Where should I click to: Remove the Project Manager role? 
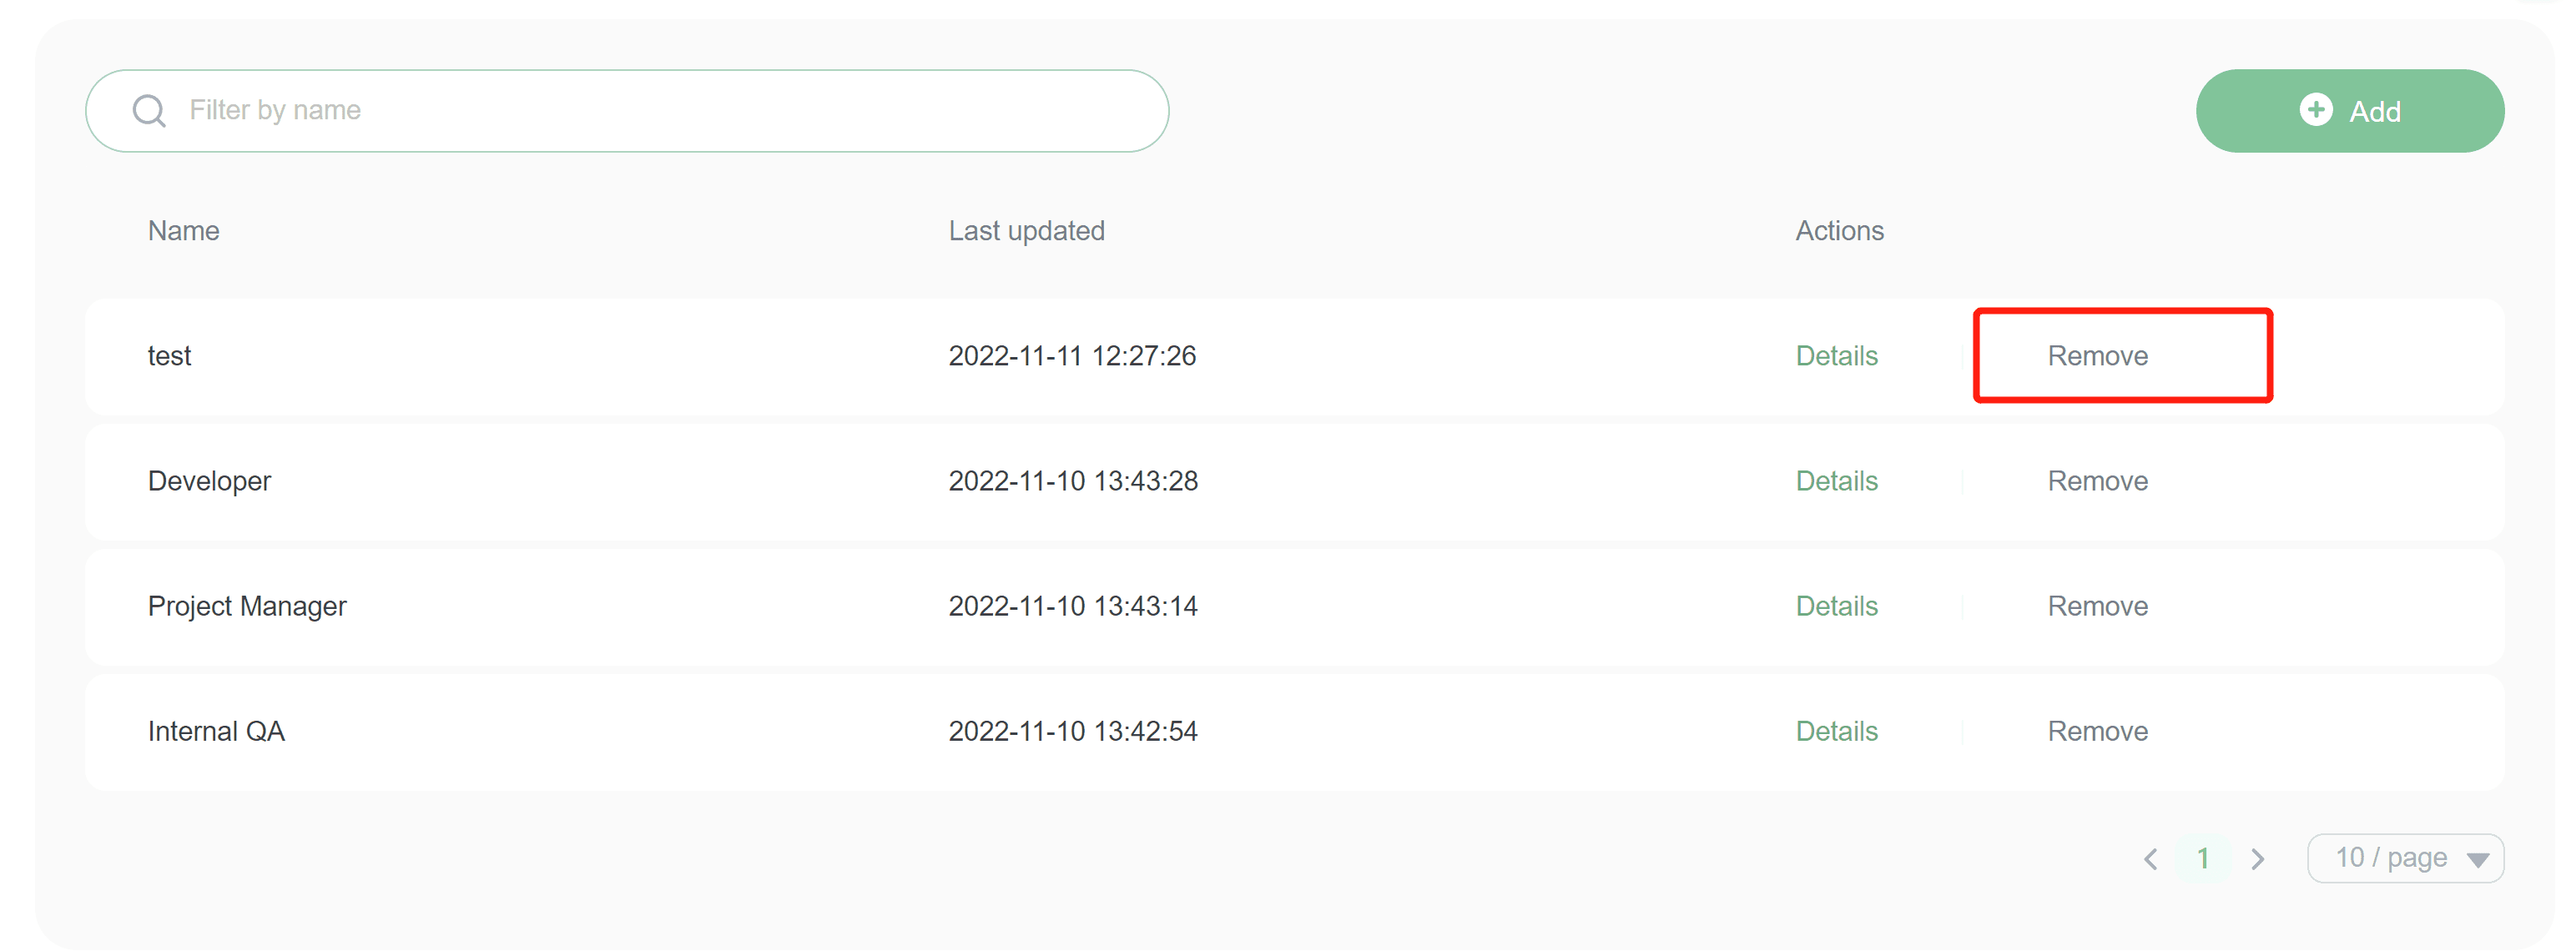(x=2097, y=606)
